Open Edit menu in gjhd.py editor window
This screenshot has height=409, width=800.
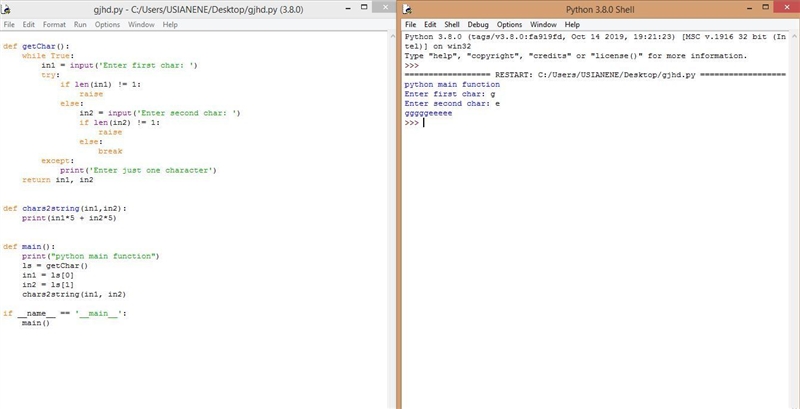29,24
